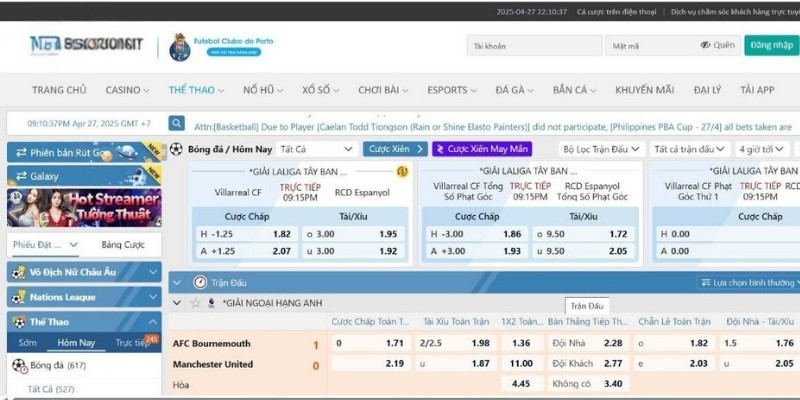Click the Tài khoản username field
The height and width of the screenshot is (400, 800).
tap(533, 46)
